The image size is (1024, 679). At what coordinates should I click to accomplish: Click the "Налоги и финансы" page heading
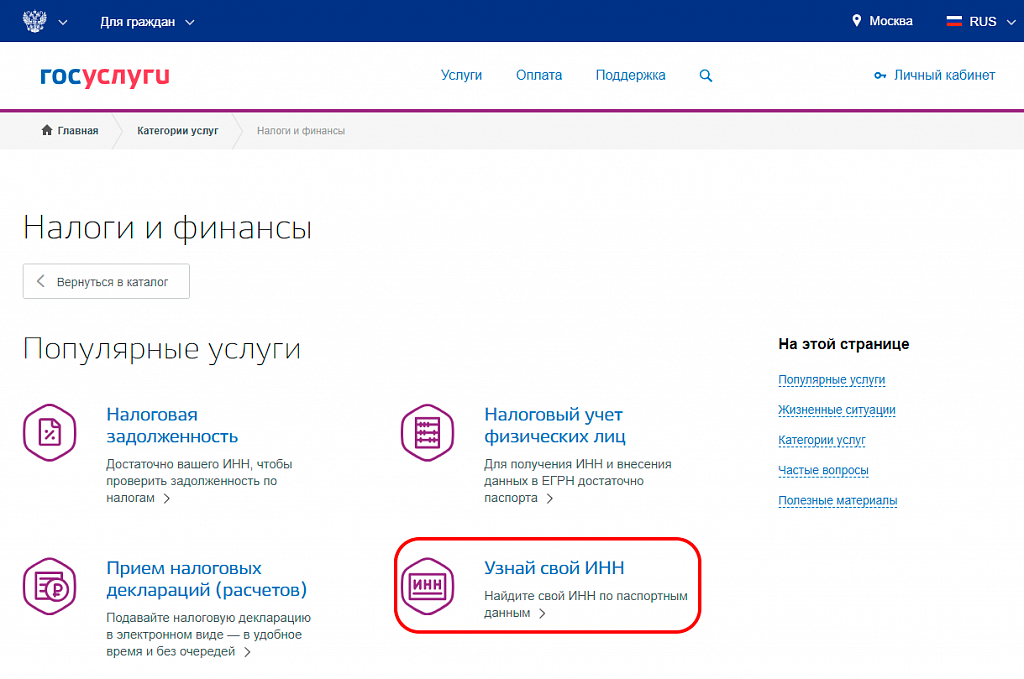click(168, 229)
